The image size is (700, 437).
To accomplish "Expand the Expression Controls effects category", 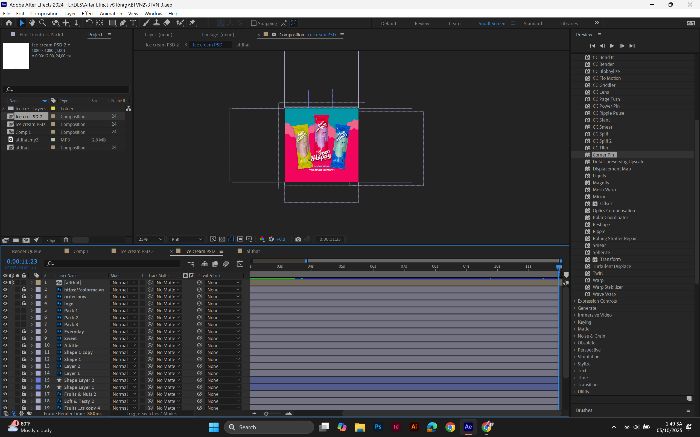I will coord(597,301).
